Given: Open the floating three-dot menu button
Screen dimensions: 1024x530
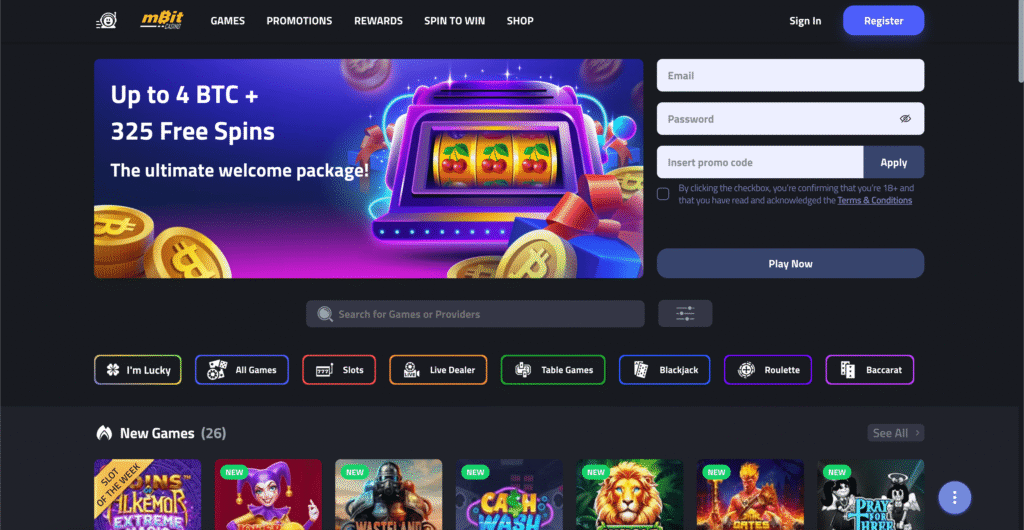Looking at the screenshot, I should pos(955,497).
